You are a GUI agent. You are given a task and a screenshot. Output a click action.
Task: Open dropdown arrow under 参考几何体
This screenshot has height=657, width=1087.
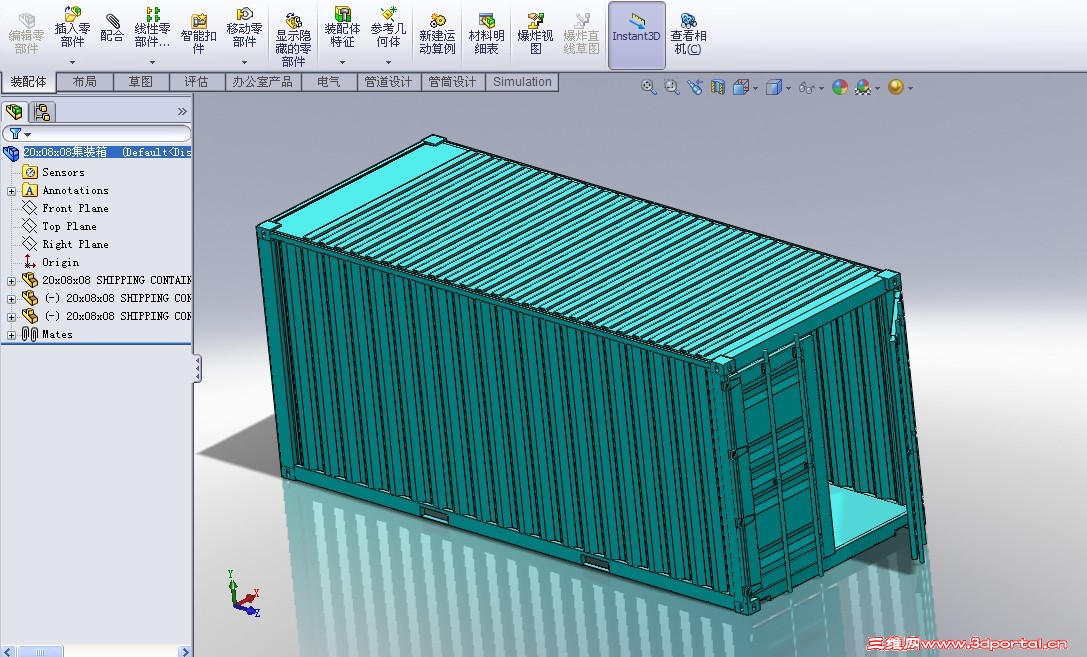[x=388, y=62]
